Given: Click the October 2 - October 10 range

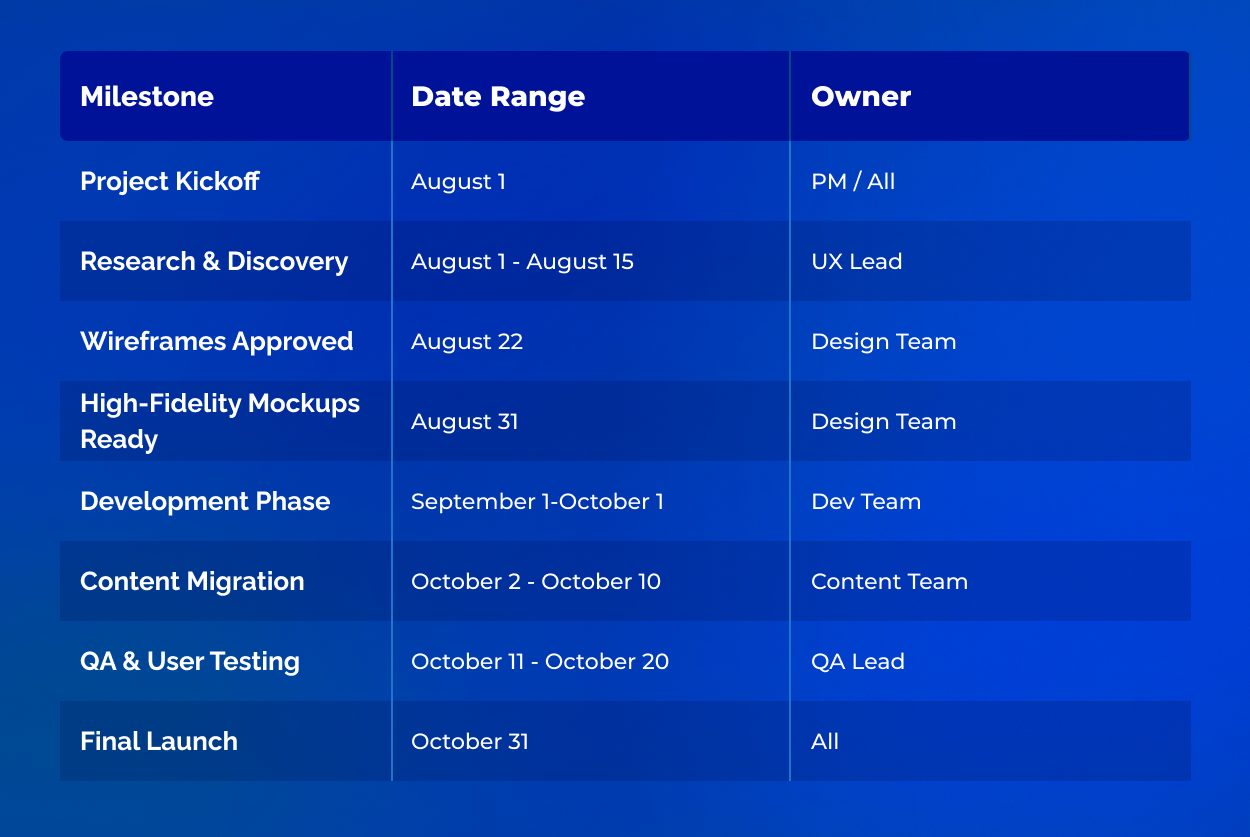Looking at the screenshot, I should point(534,581).
